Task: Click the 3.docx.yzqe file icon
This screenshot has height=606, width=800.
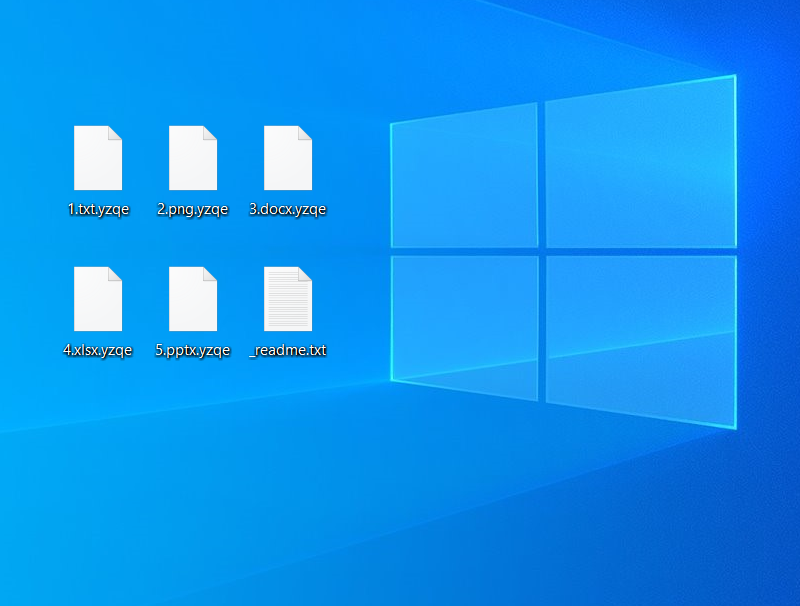Action: tap(288, 158)
